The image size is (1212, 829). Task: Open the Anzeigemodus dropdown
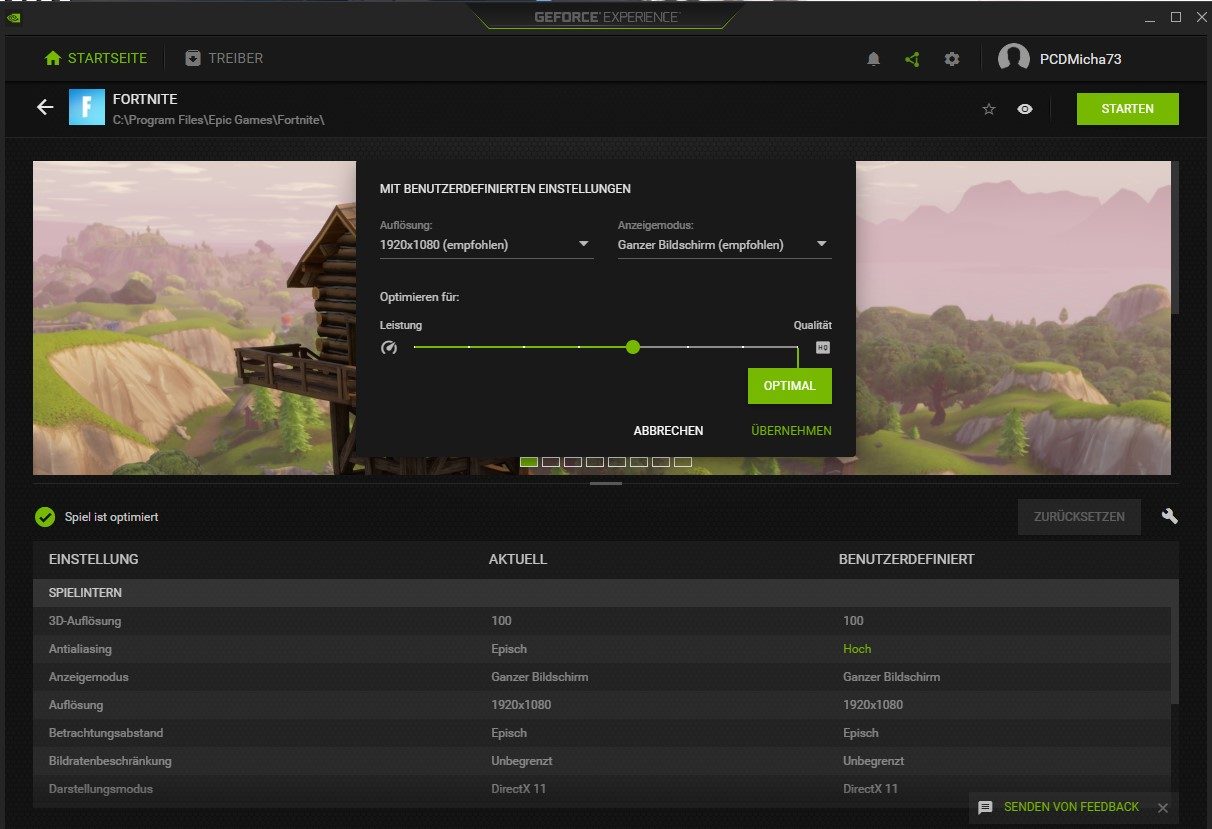(724, 244)
